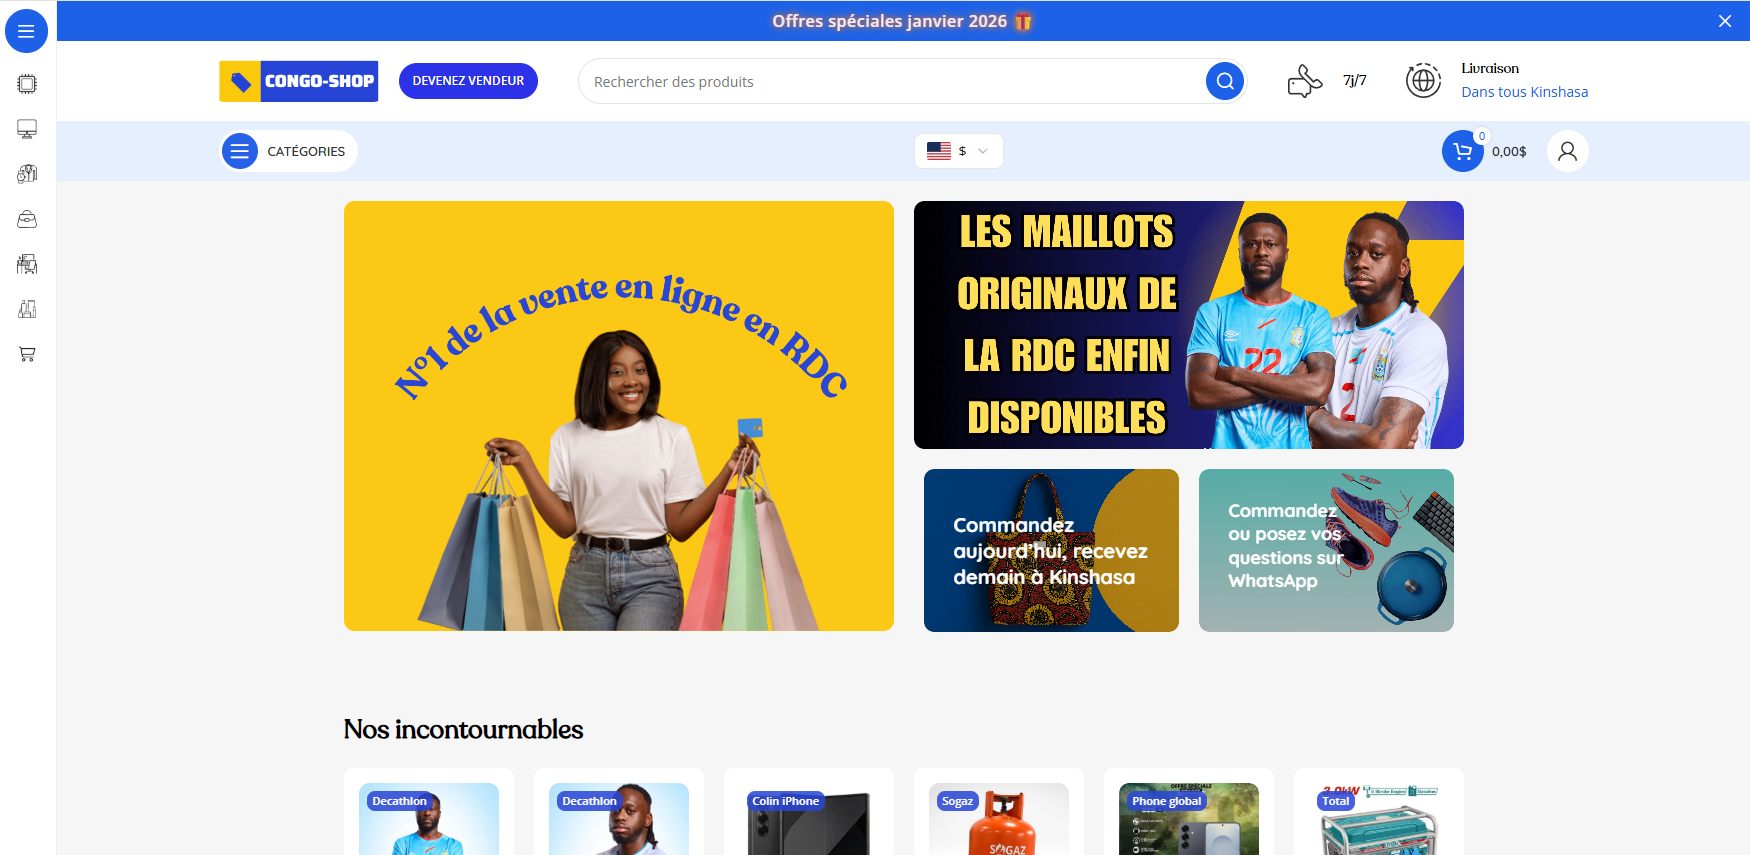Click the Congo-Shop logo
This screenshot has height=855, width=1750.
pos(299,81)
